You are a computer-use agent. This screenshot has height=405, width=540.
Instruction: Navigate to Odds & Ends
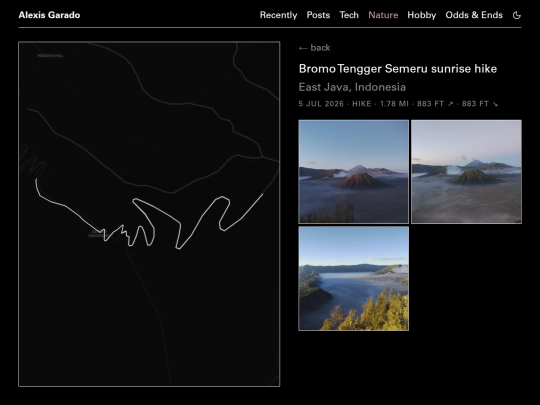click(x=474, y=15)
